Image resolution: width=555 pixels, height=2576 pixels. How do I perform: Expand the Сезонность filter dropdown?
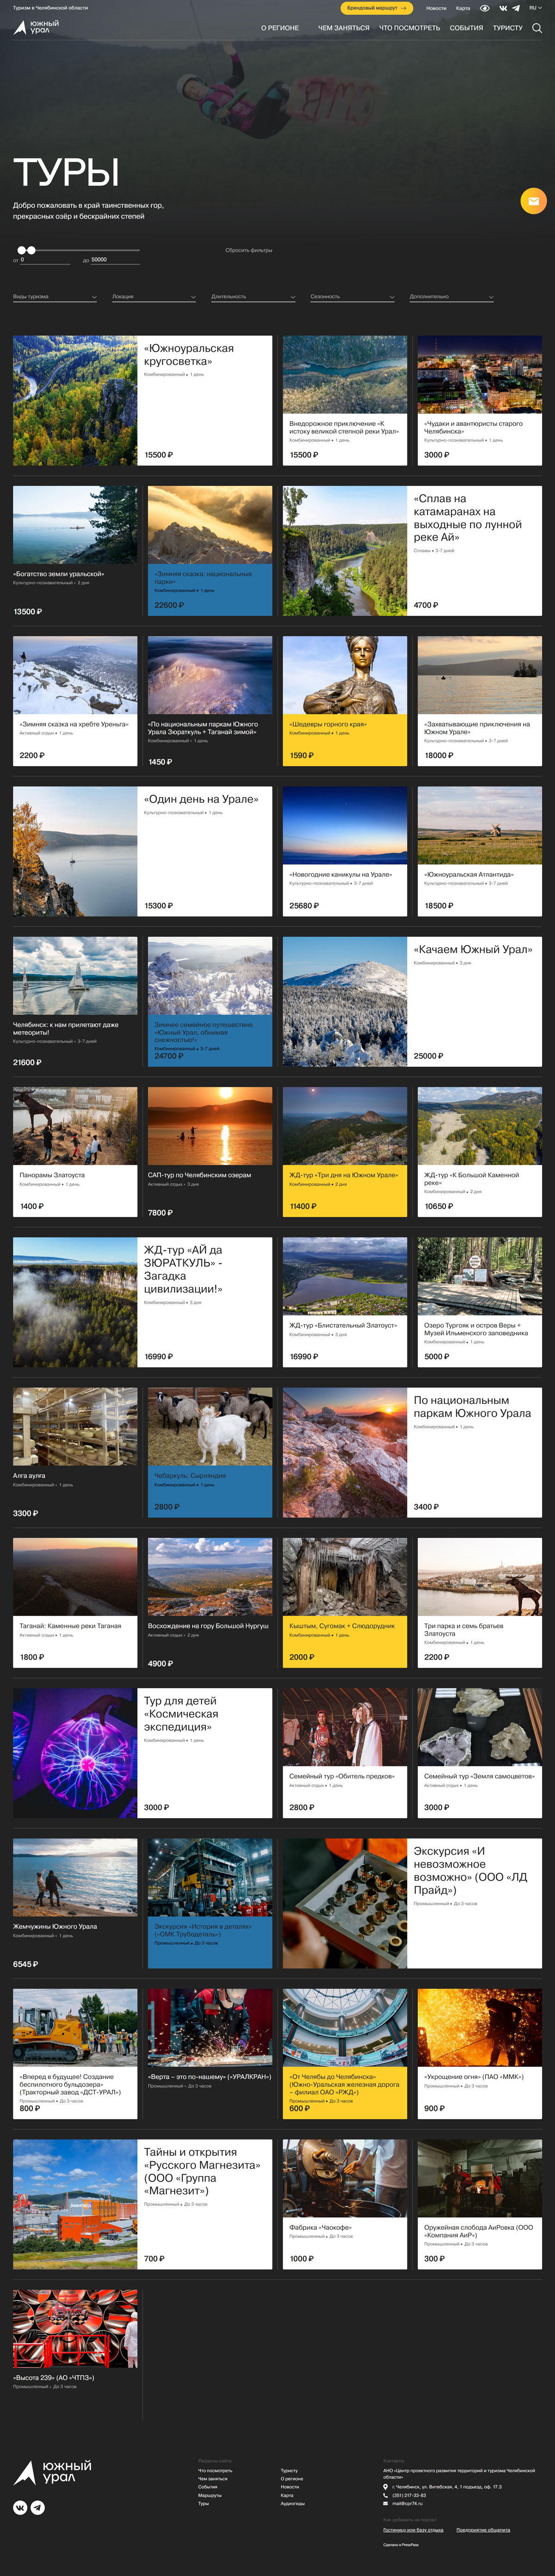[352, 297]
